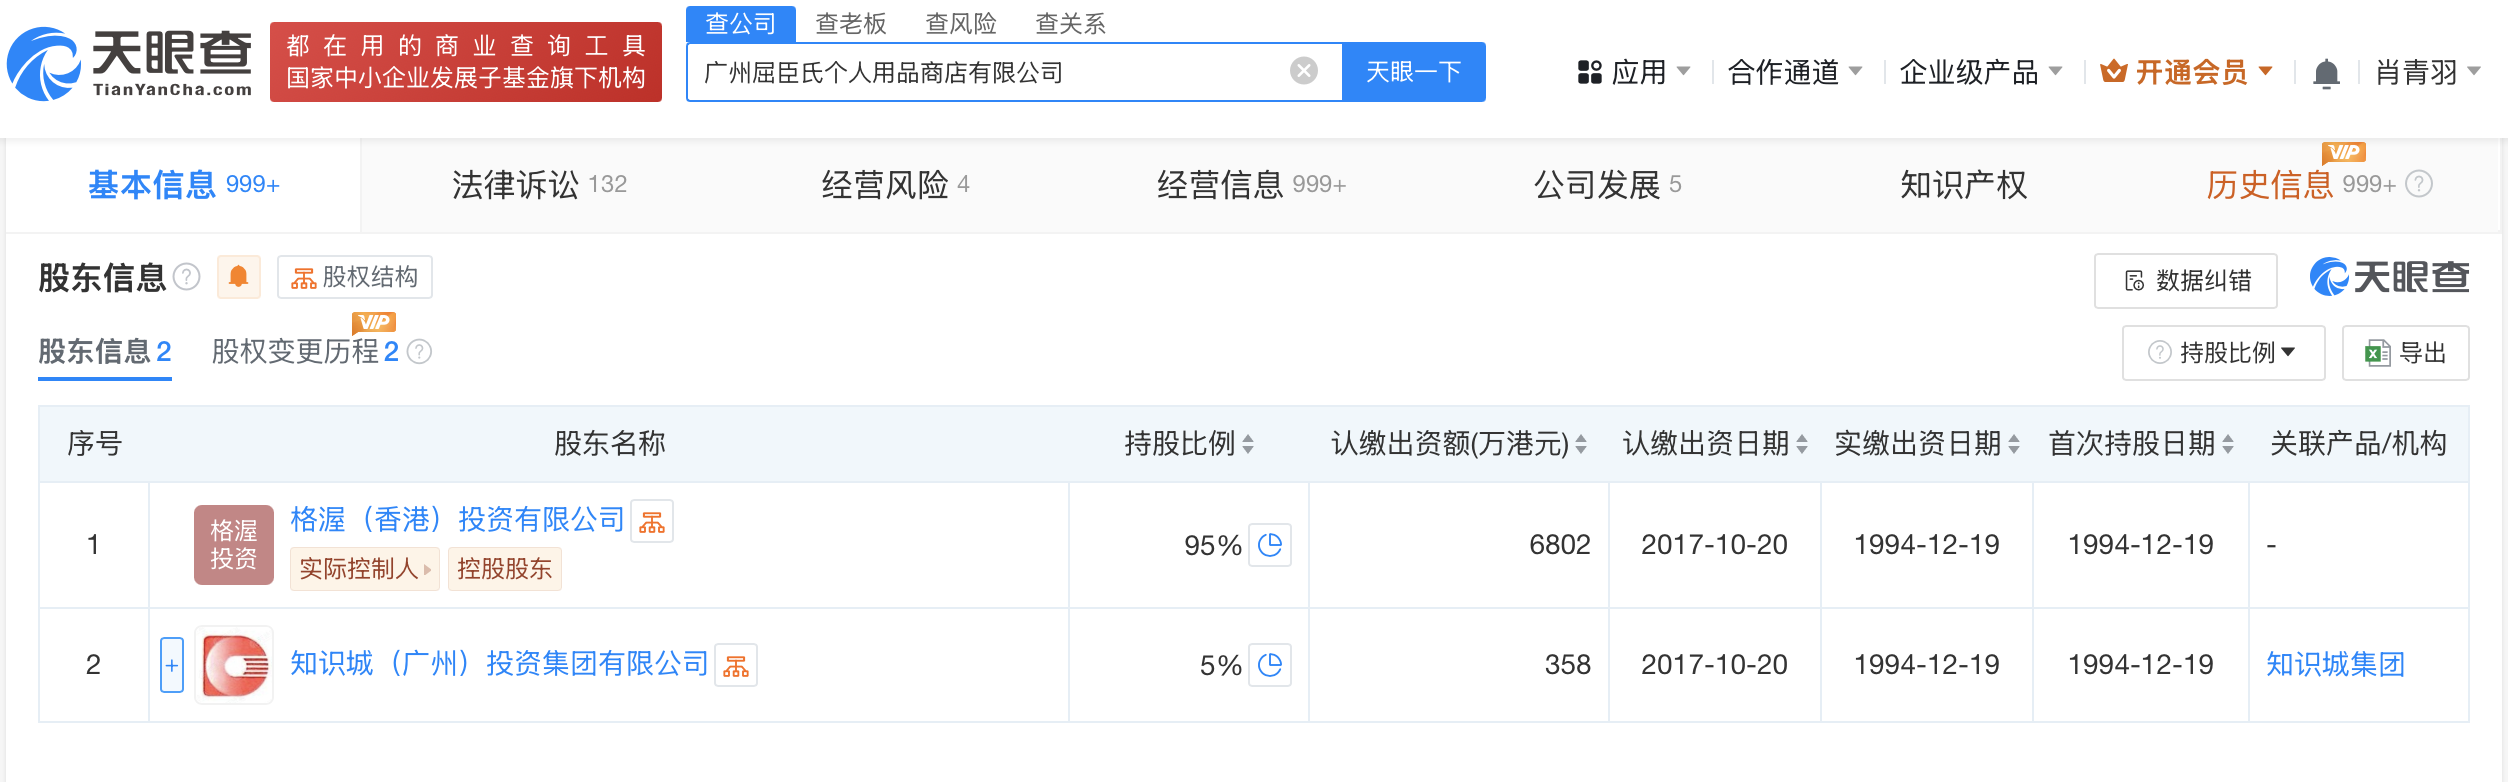
Task: Sort by 首次持股日期 column
Action: 2228,444
